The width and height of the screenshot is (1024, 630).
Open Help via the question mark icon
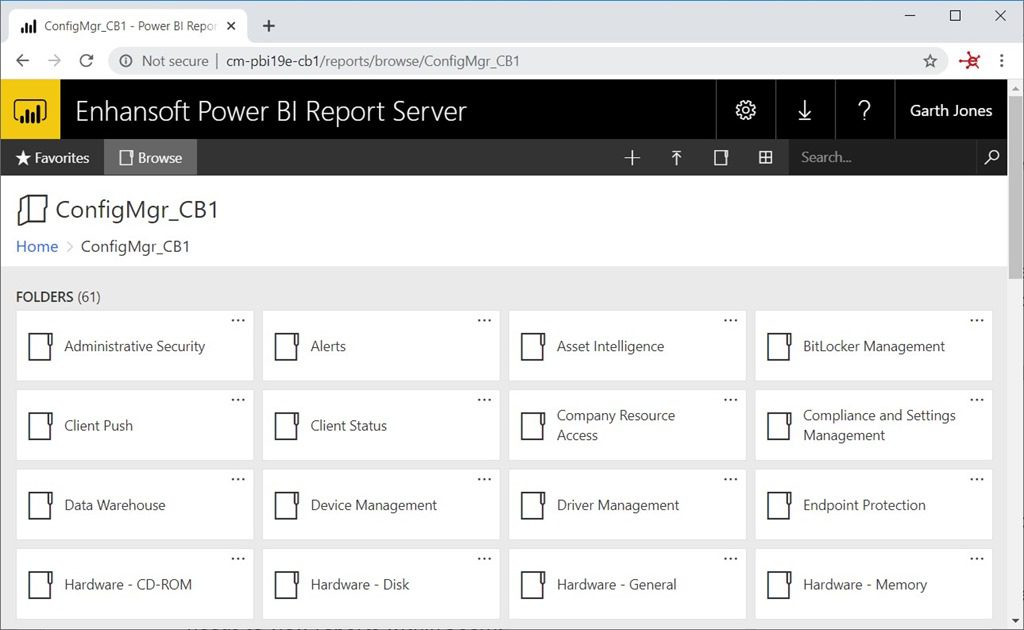coord(864,110)
